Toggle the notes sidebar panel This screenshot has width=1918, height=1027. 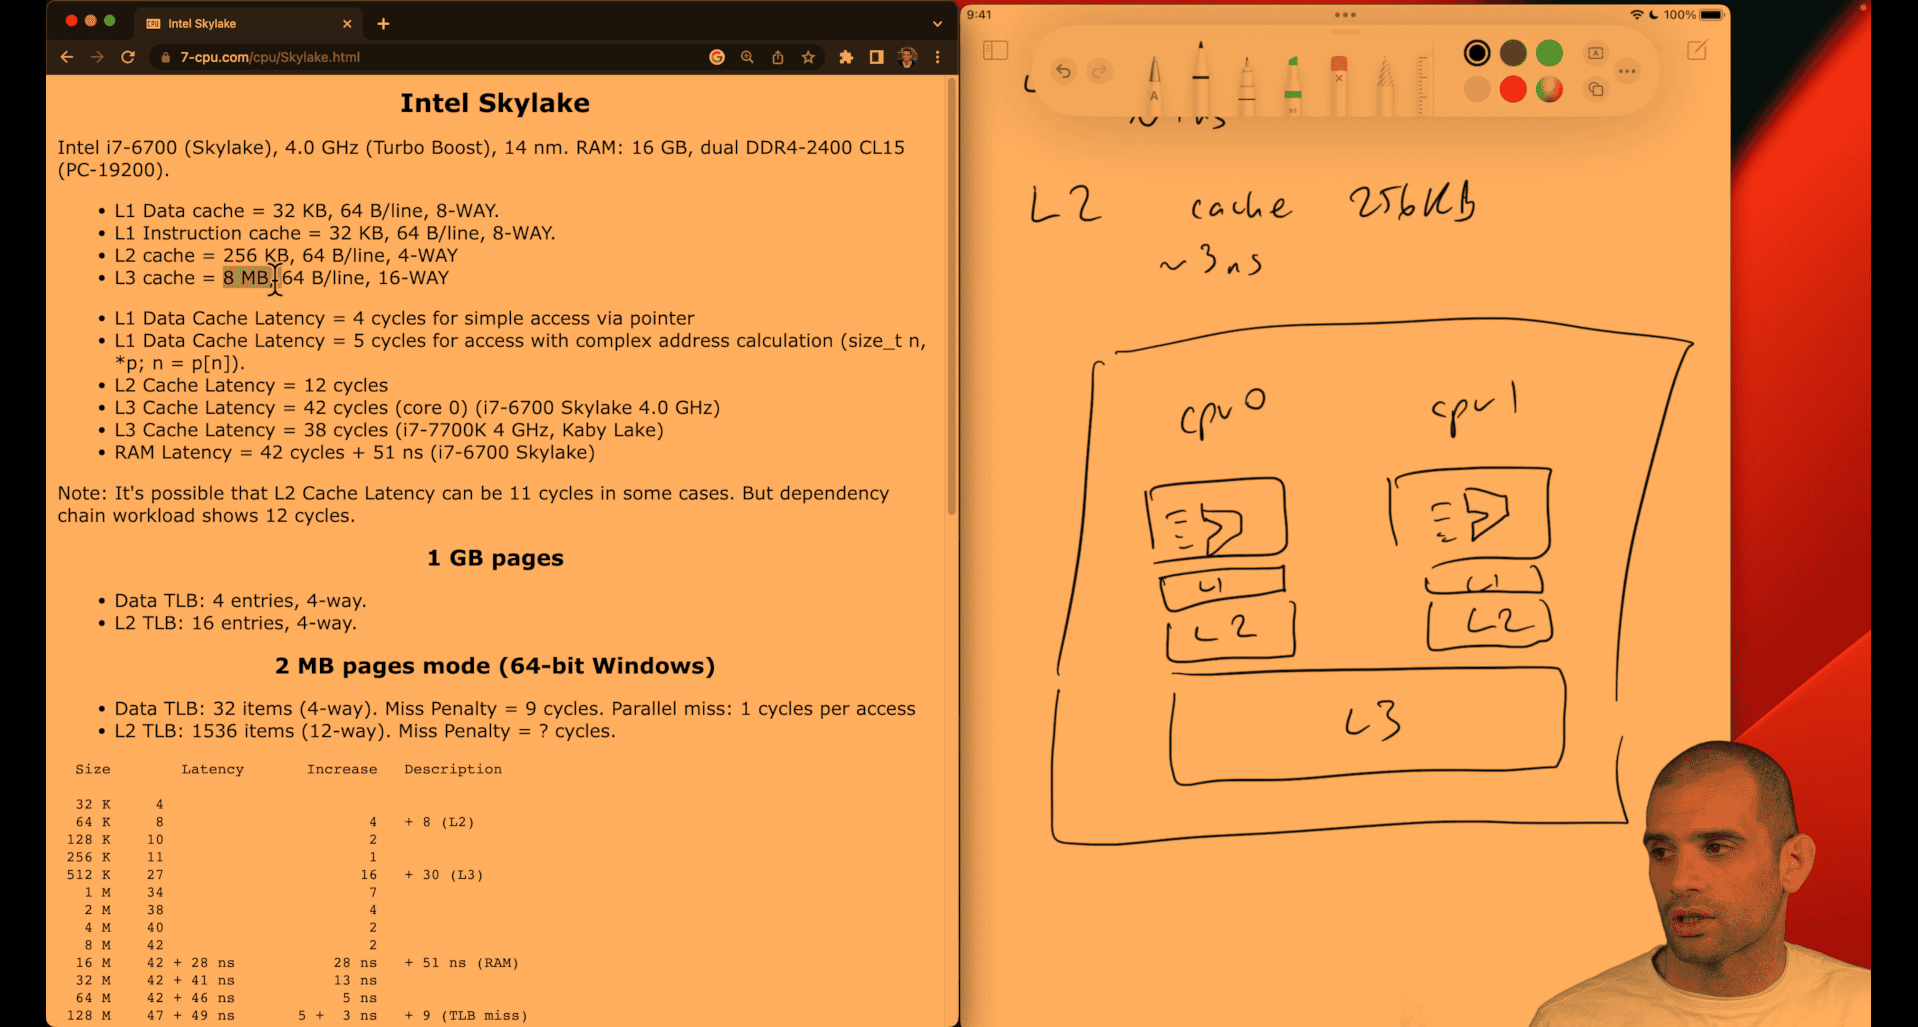pos(995,51)
